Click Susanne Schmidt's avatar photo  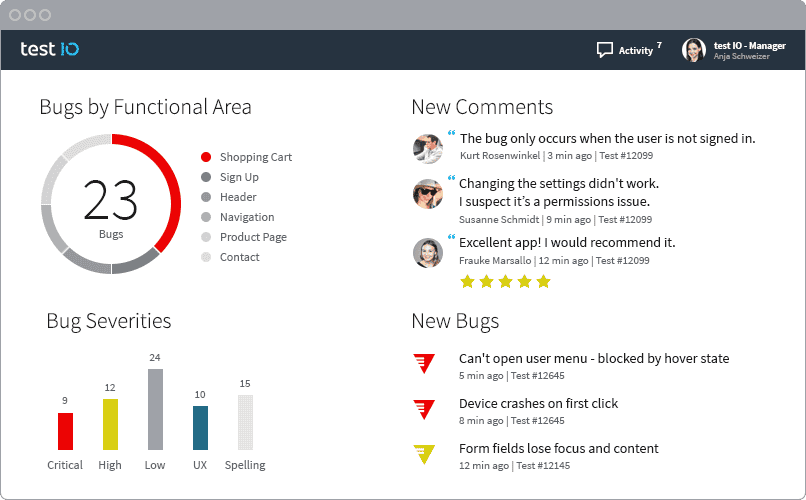[428, 193]
